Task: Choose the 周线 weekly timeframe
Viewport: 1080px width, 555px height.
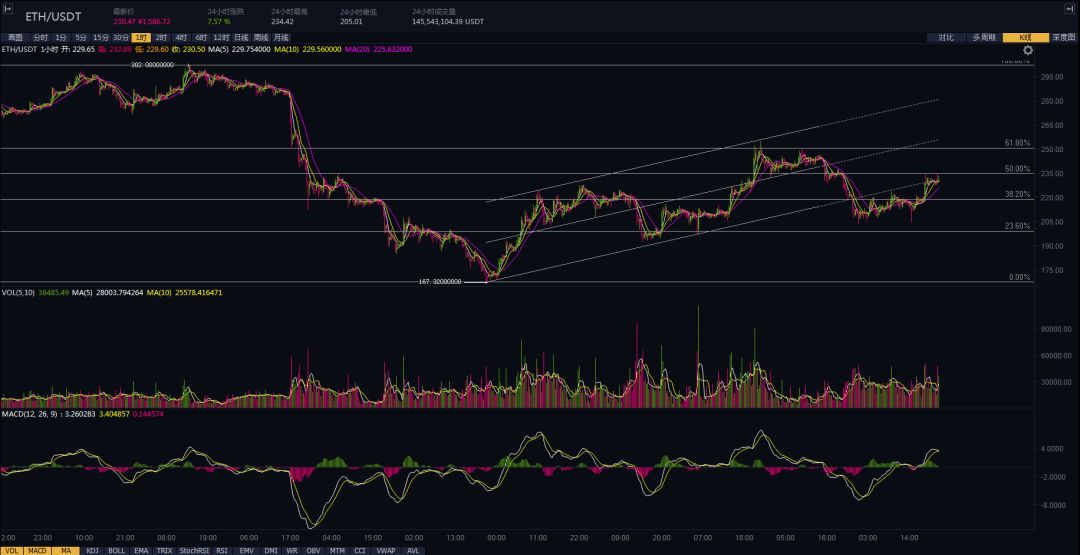Action: 261,38
